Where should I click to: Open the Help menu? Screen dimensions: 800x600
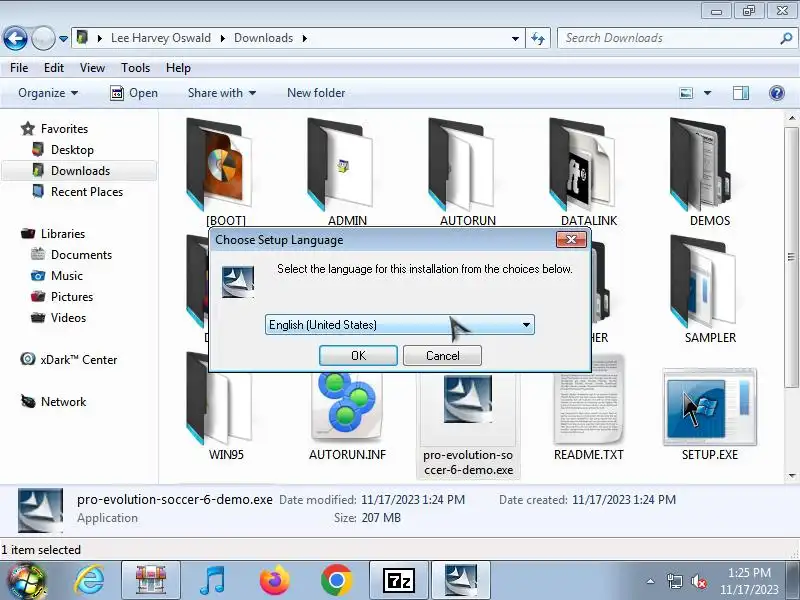[178, 68]
